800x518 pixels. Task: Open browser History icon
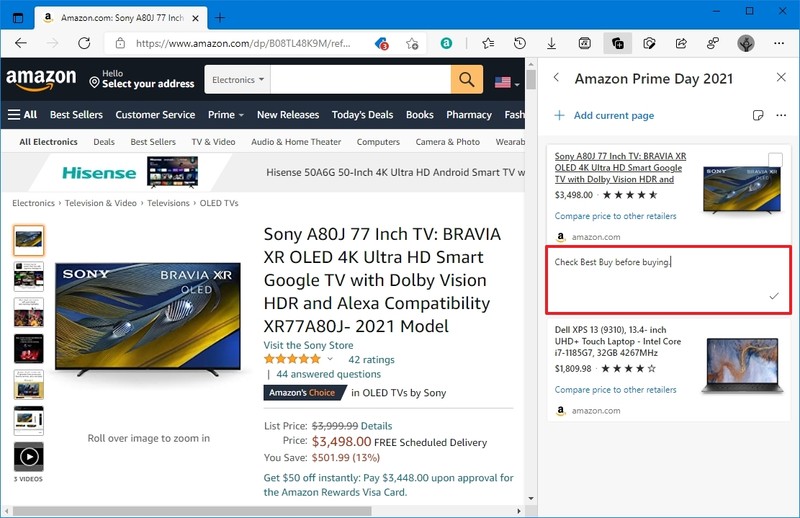pos(520,43)
